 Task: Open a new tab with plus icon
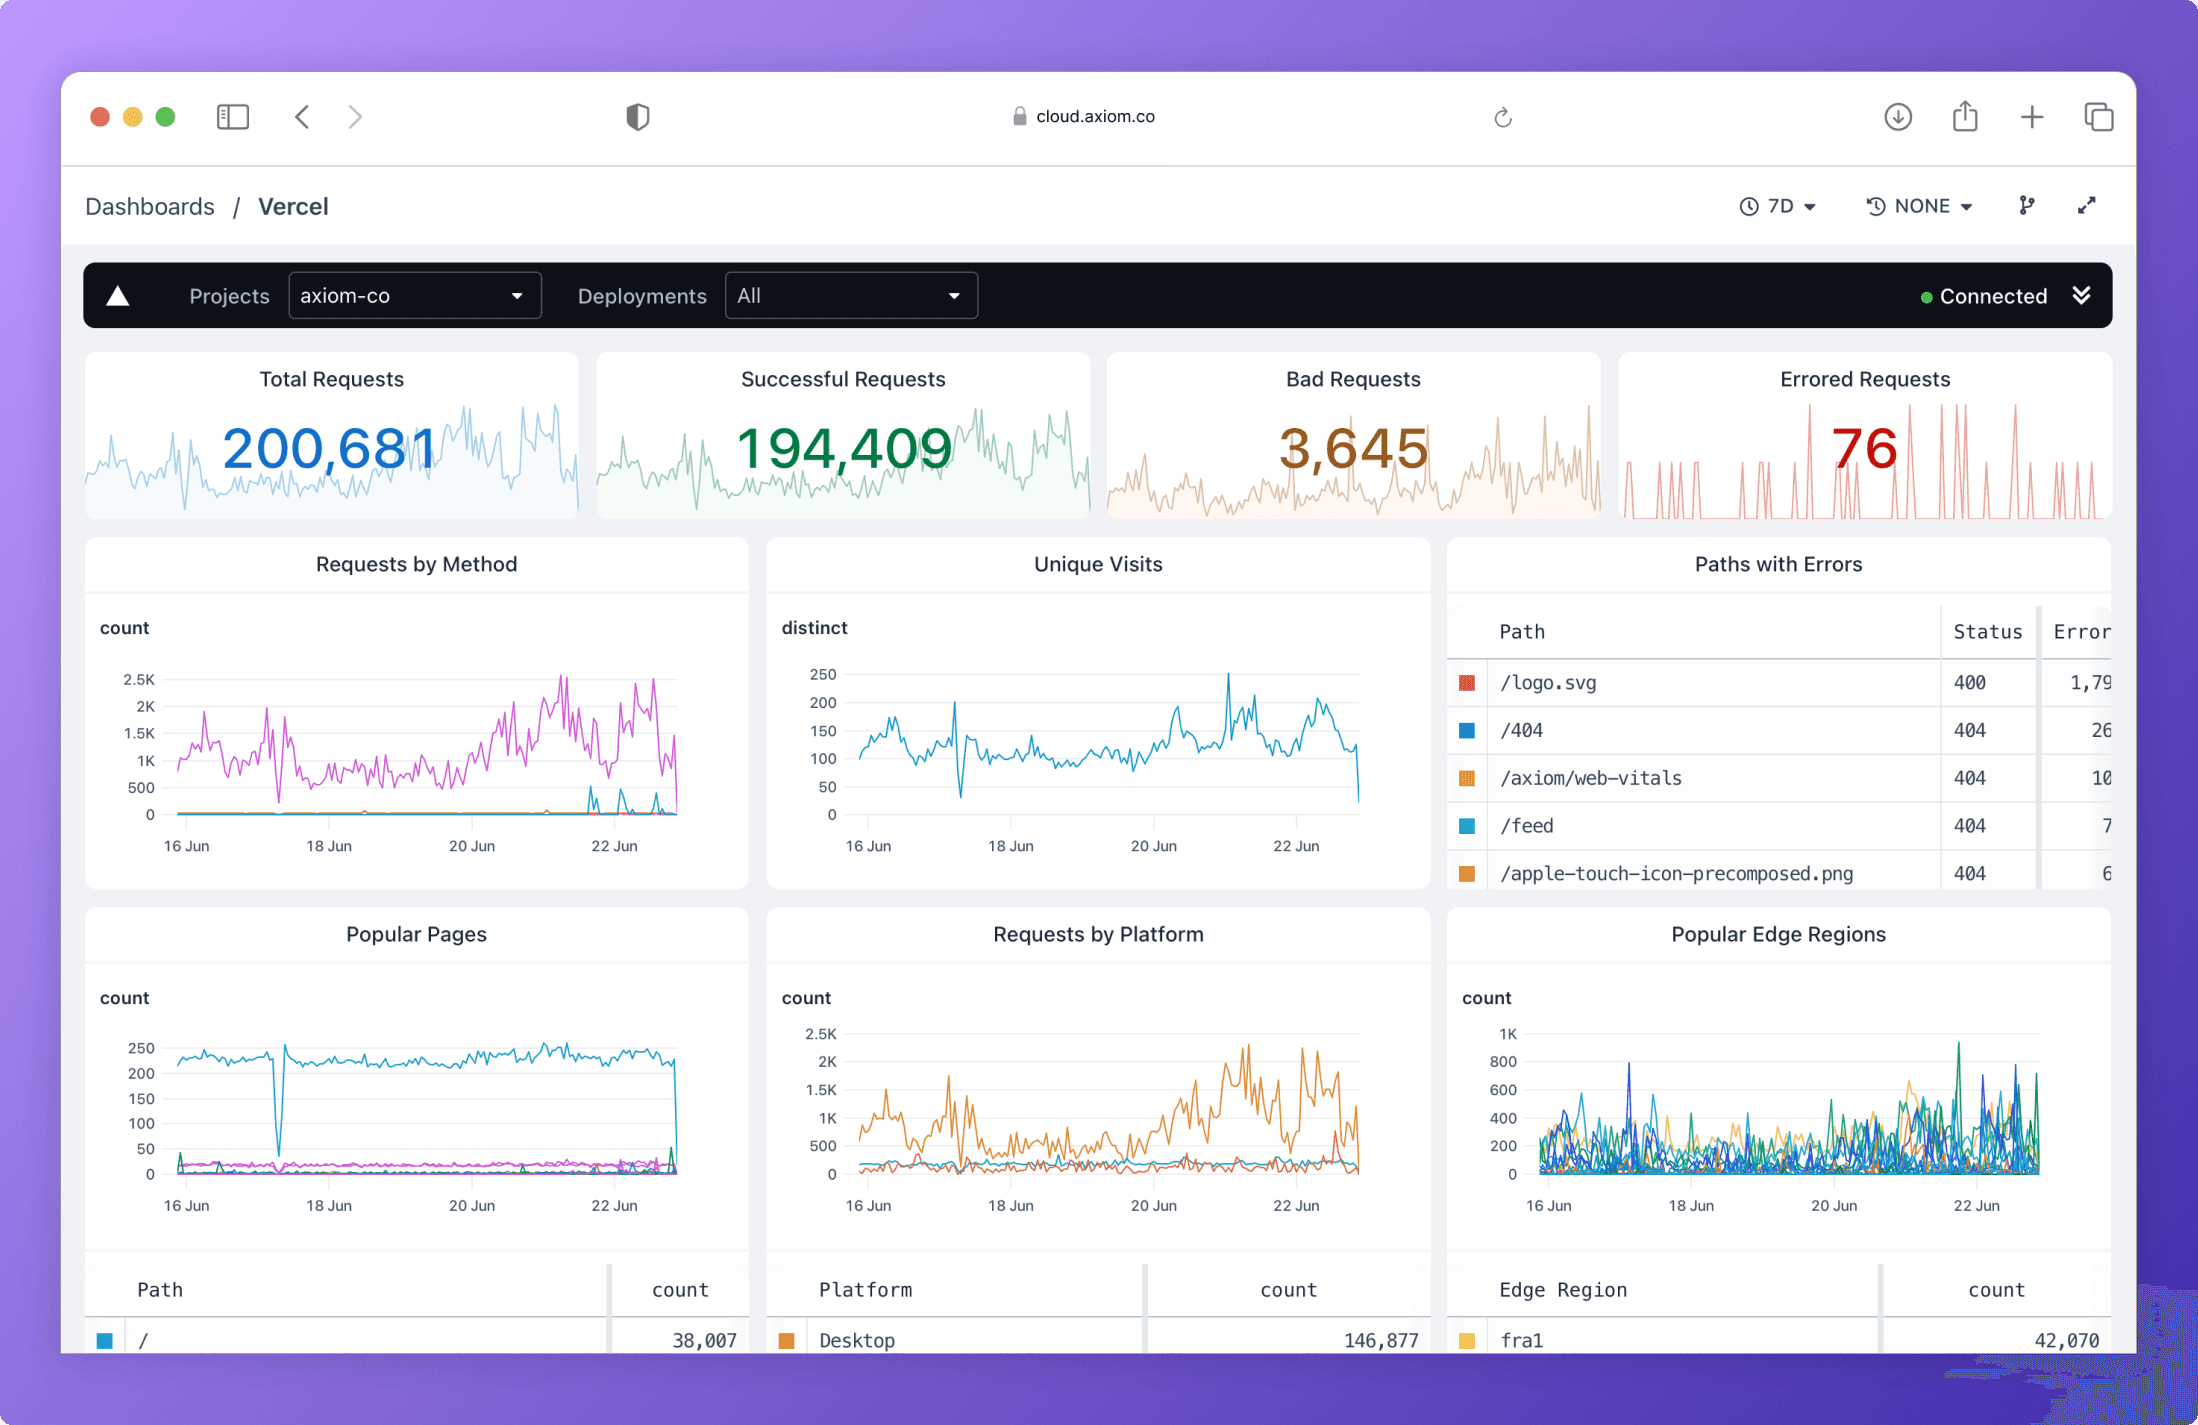[2031, 117]
